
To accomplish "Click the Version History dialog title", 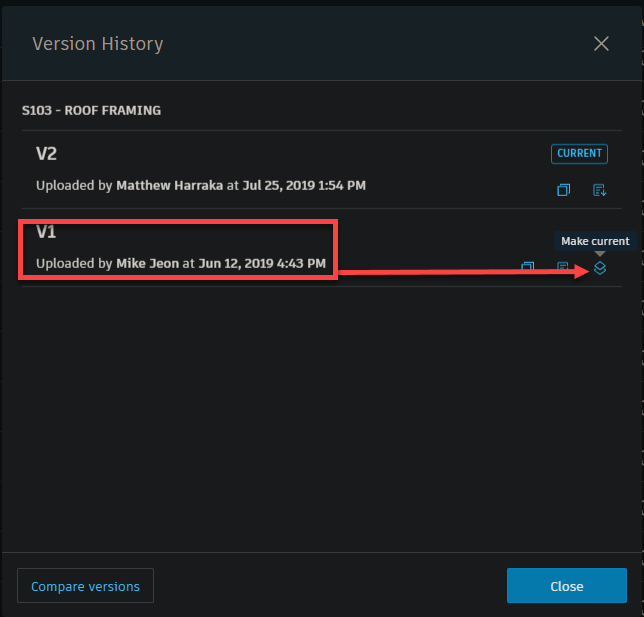I will [x=98, y=44].
